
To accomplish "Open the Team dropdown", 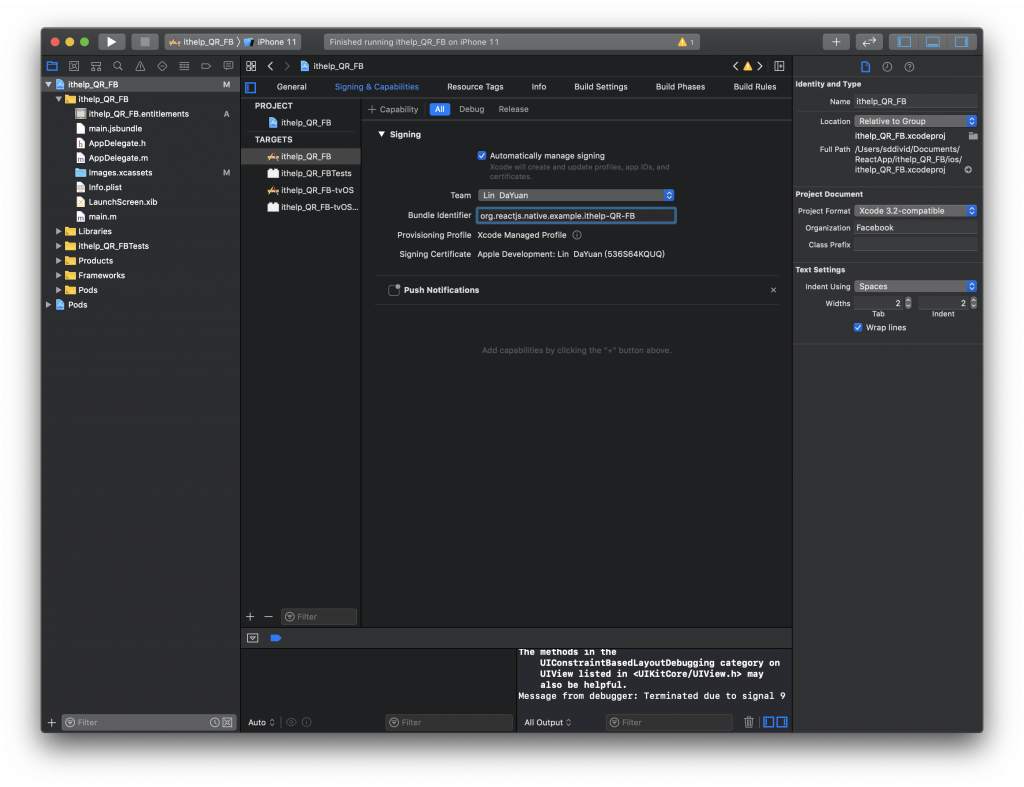I will 576,195.
